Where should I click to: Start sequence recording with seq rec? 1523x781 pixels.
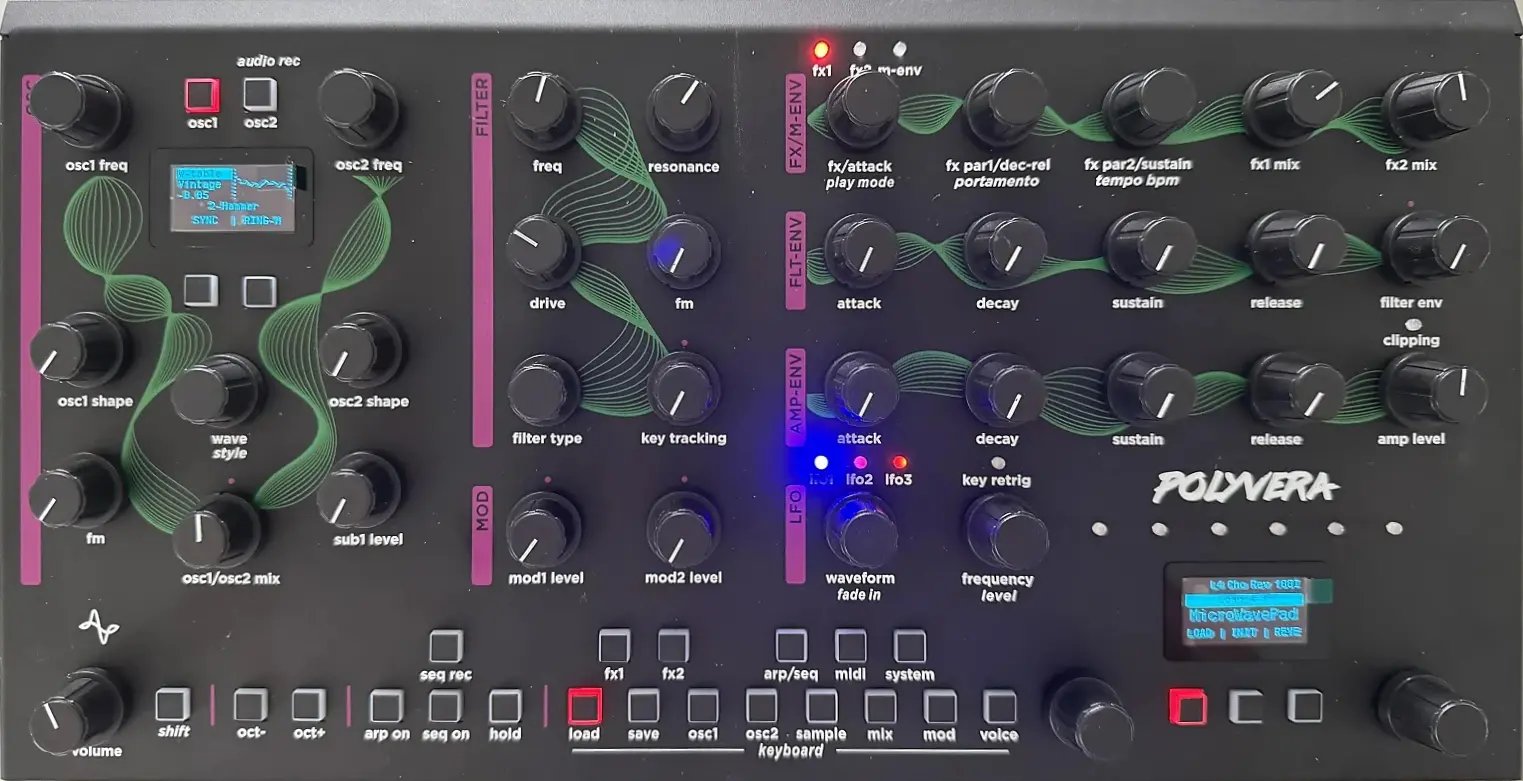445,646
